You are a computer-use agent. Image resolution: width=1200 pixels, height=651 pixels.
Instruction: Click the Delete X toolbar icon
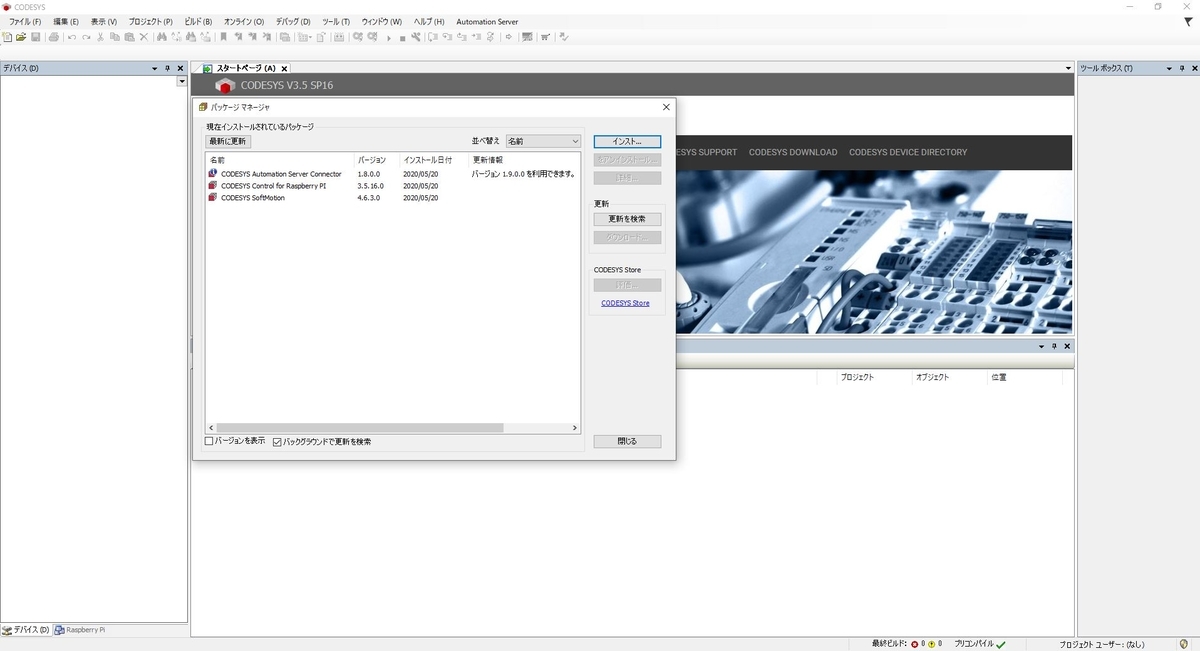click(144, 37)
